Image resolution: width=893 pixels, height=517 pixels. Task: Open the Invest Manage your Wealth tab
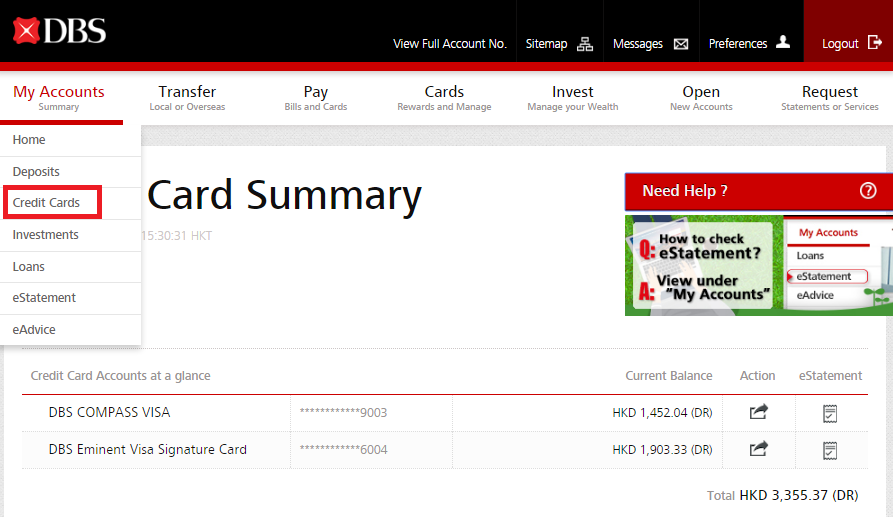[572, 98]
